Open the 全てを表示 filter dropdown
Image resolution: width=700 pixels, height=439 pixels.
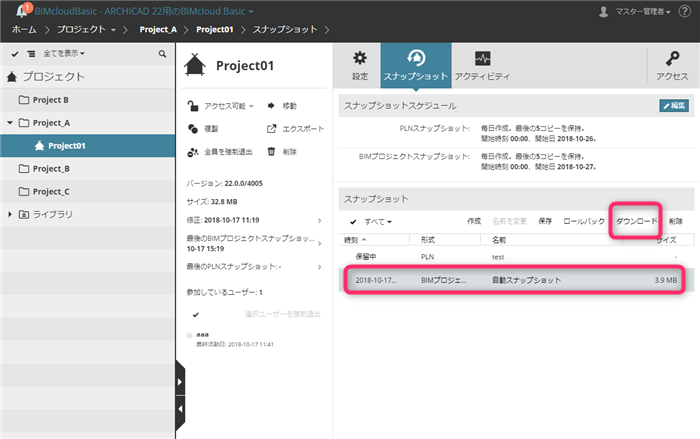click(x=63, y=53)
